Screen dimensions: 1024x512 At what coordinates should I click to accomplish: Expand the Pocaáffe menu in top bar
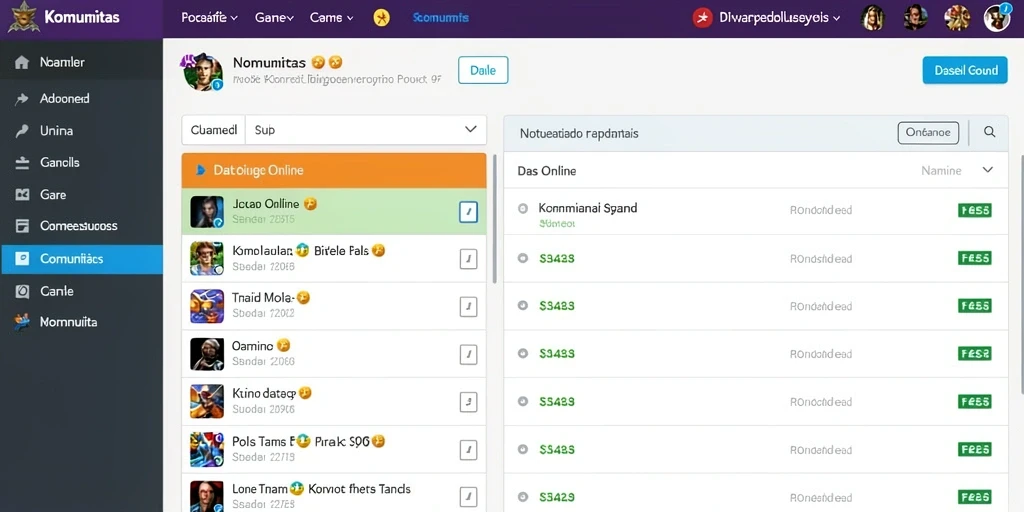click(x=209, y=18)
